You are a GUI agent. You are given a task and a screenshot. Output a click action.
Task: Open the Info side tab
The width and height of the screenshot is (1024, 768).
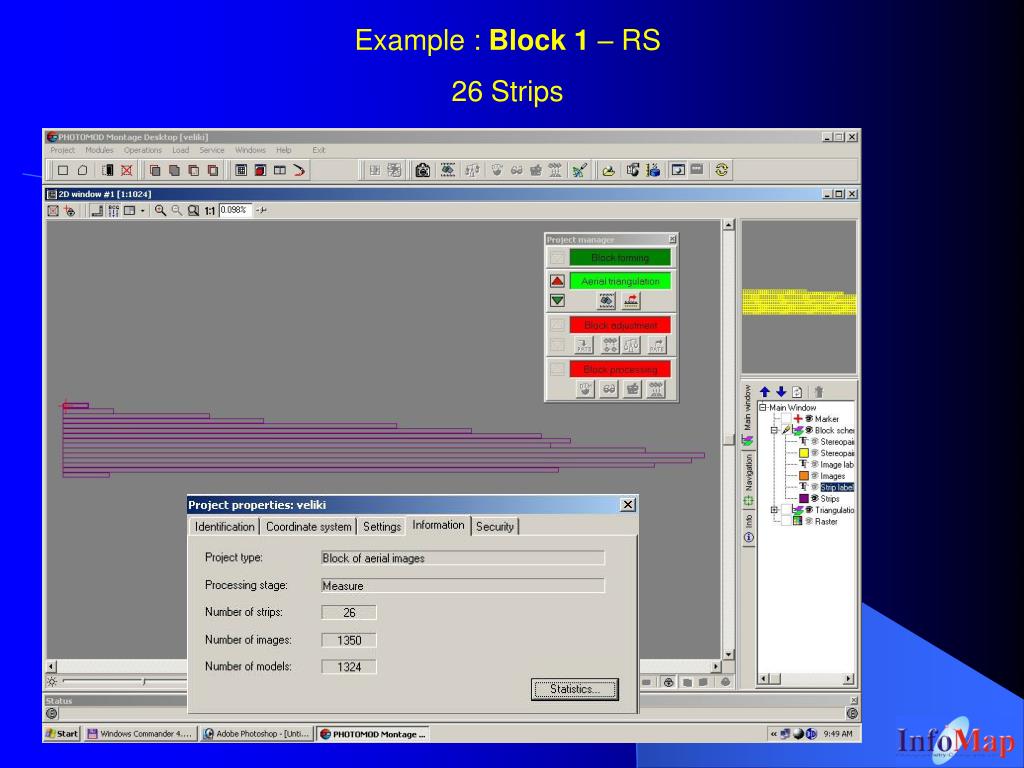(748, 528)
